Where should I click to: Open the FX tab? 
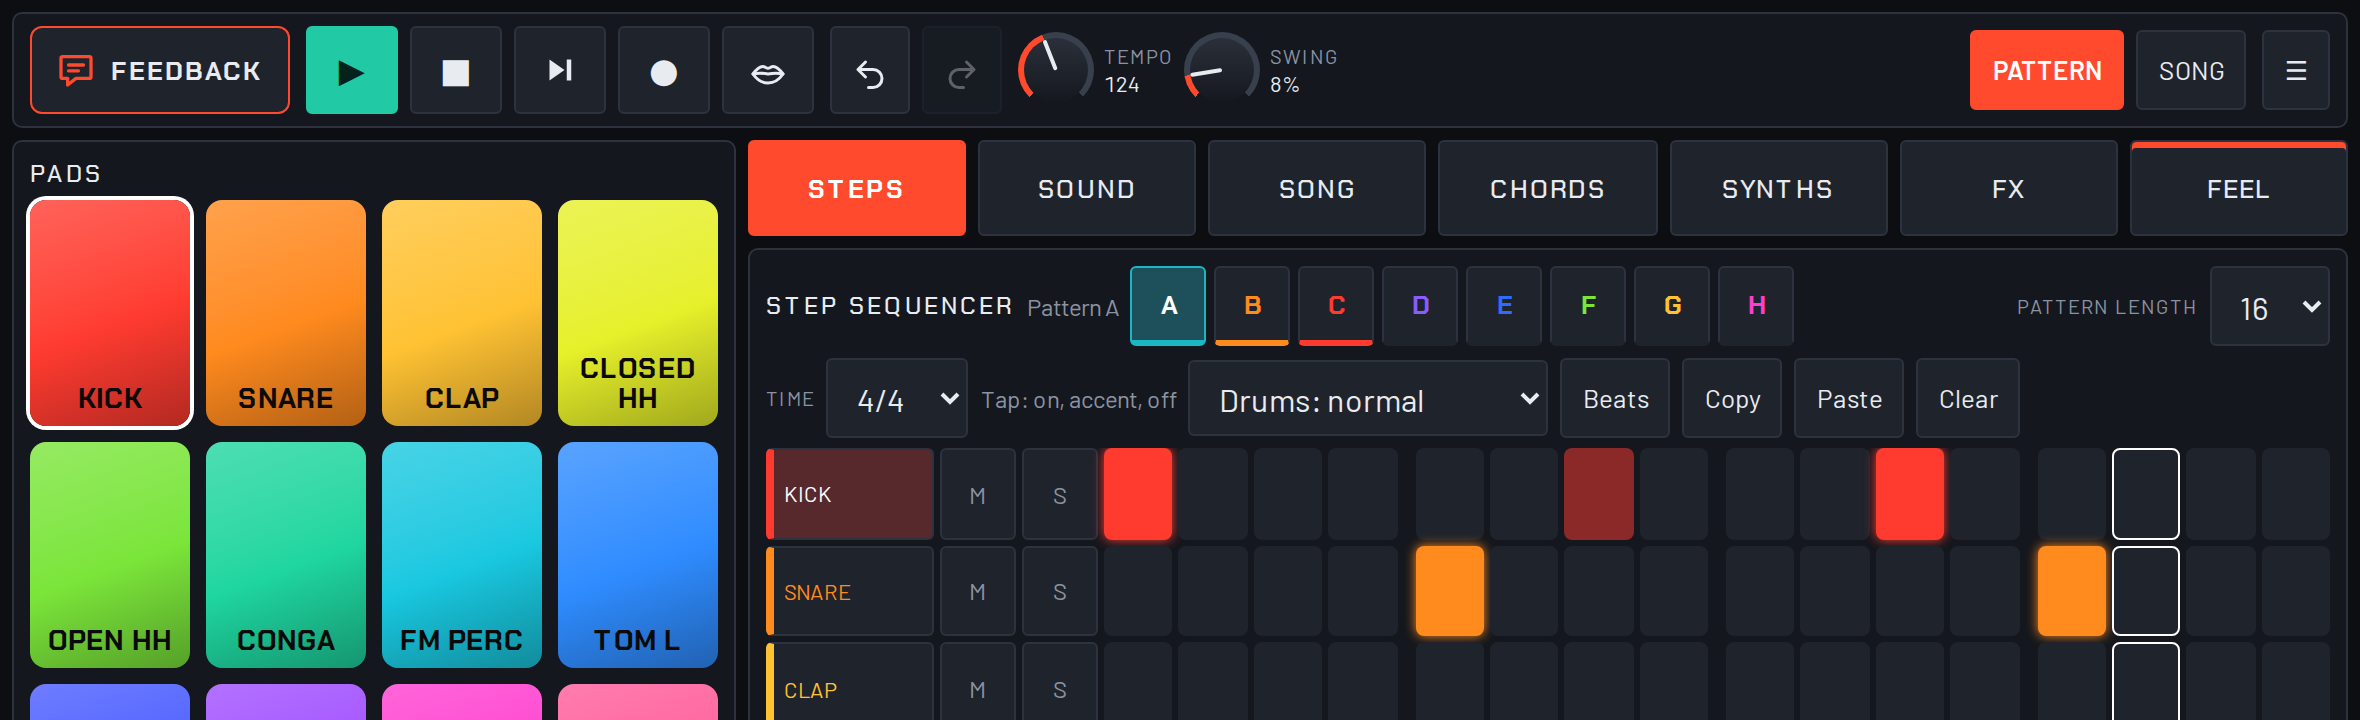click(x=2008, y=189)
